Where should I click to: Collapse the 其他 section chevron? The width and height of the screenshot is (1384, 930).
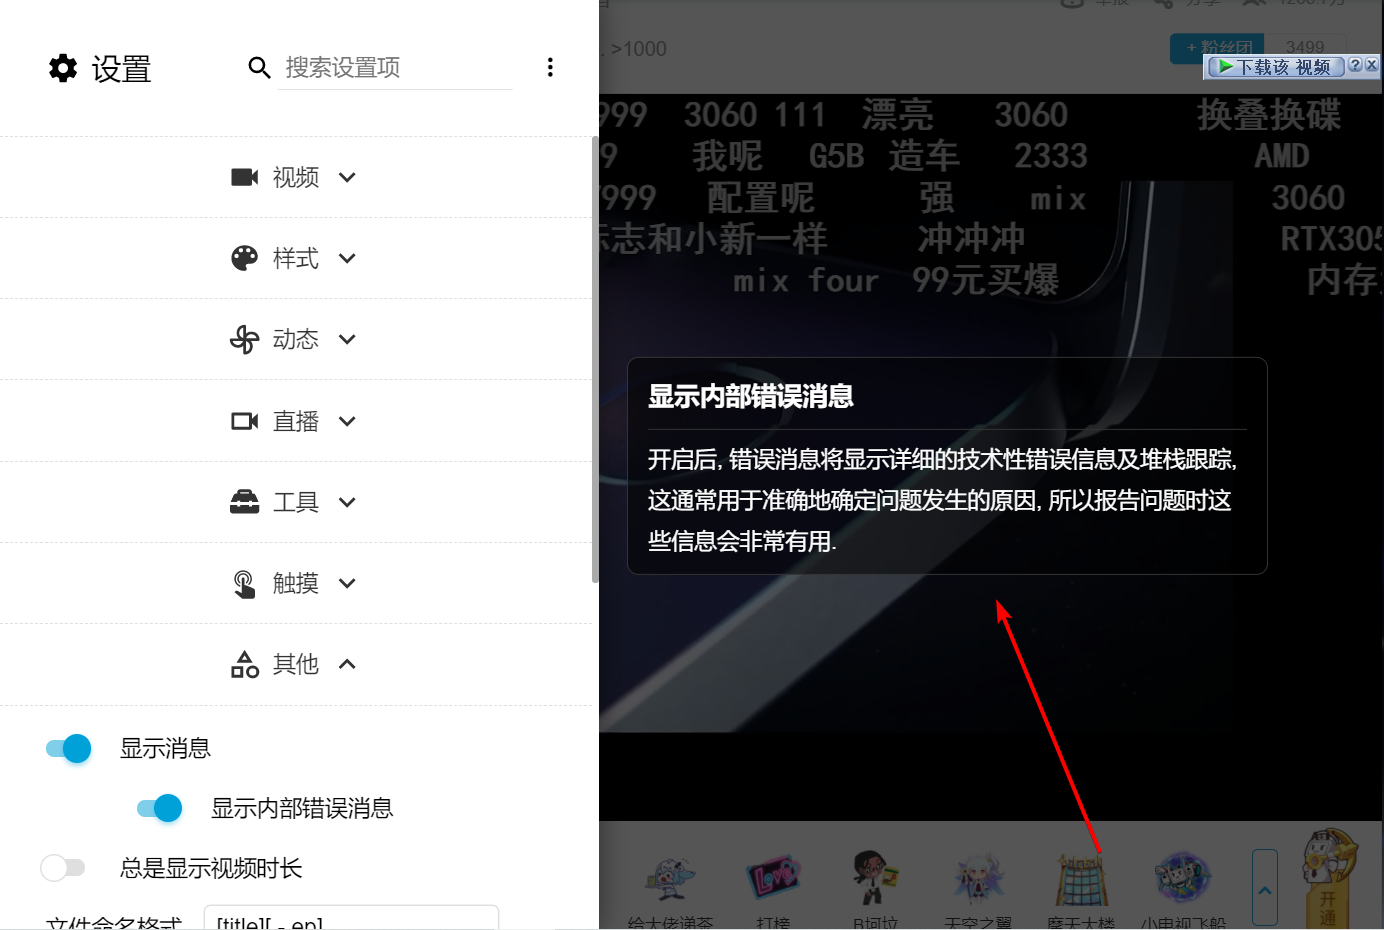pyautogui.click(x=347, y=664)
